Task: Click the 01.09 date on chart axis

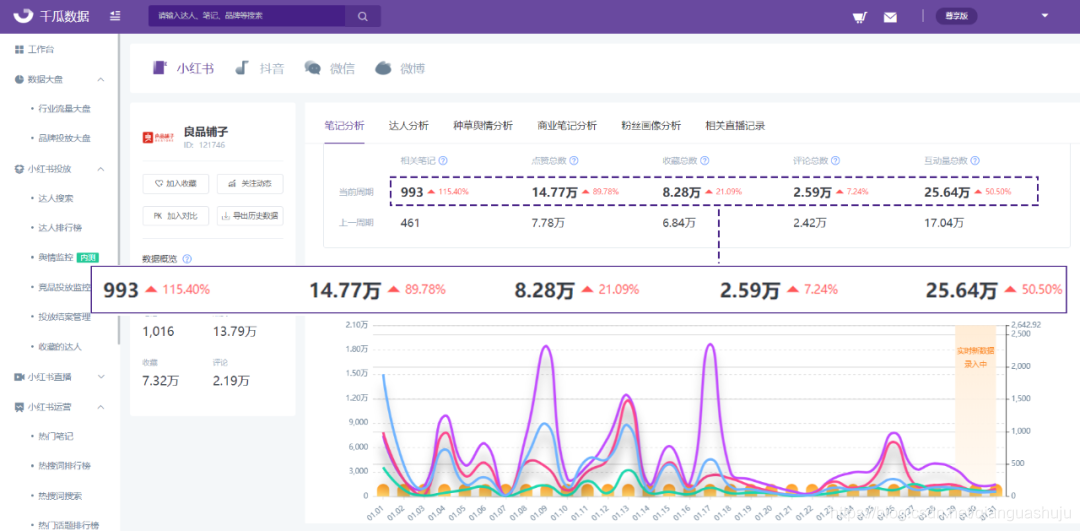Action: coord(537,512)
